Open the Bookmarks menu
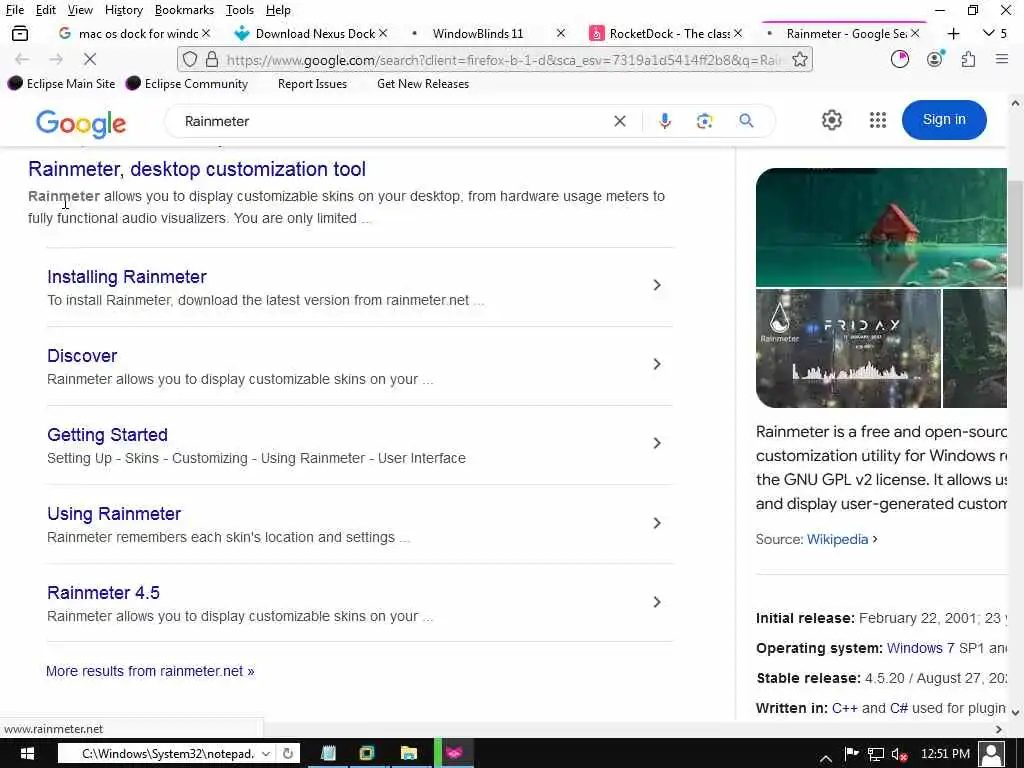Image resolution: width=1024 pixels, height=768 pixels. click(184, 10)
